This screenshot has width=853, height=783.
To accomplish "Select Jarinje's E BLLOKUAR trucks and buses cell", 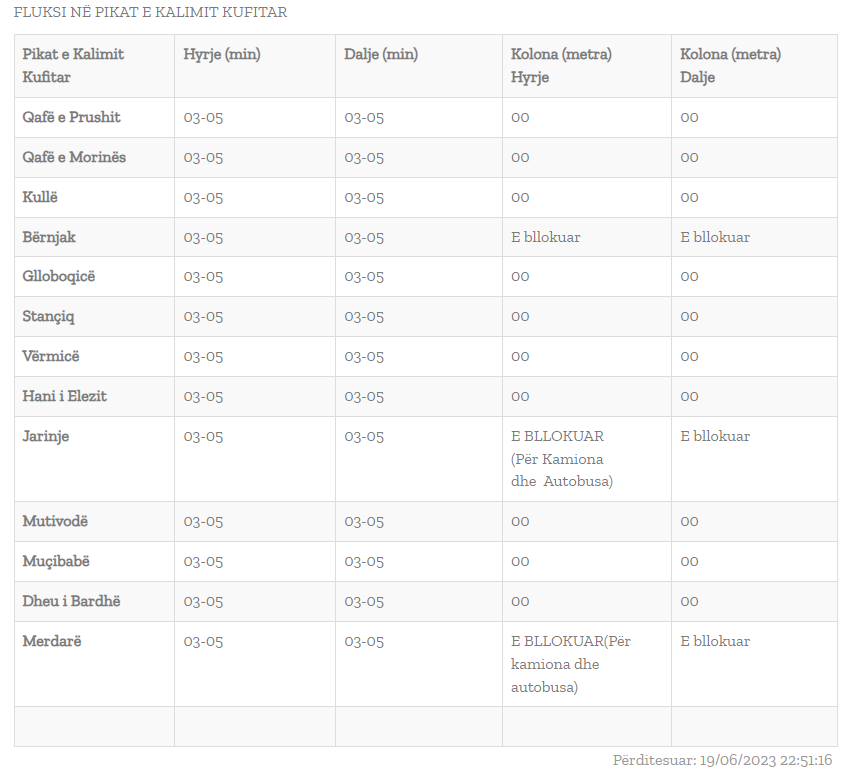I will (x=561, y=458).
